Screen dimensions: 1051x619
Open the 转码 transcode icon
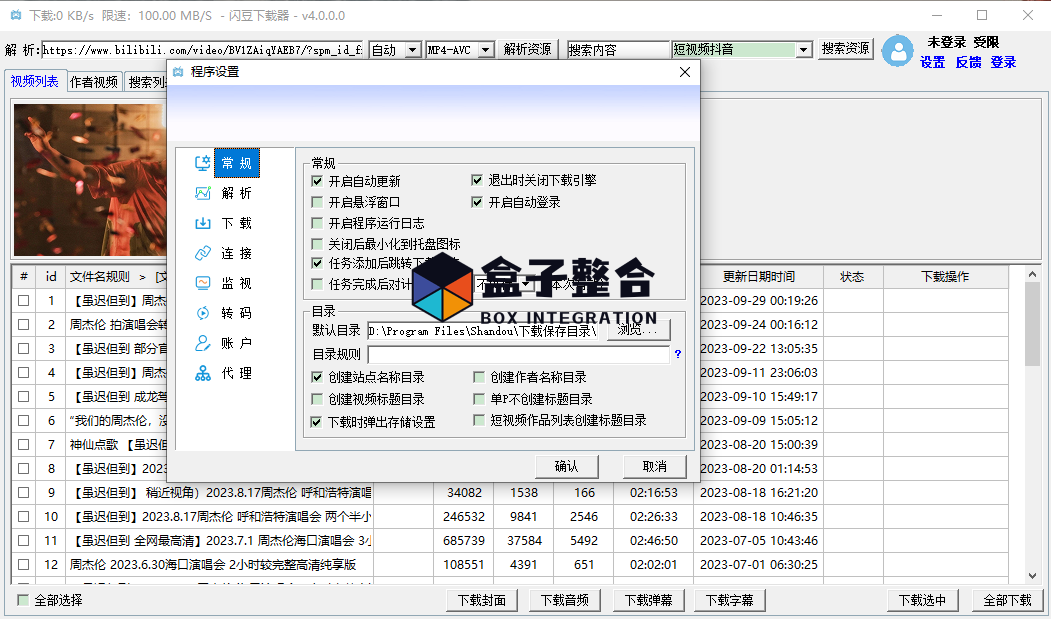coord(202,313)
